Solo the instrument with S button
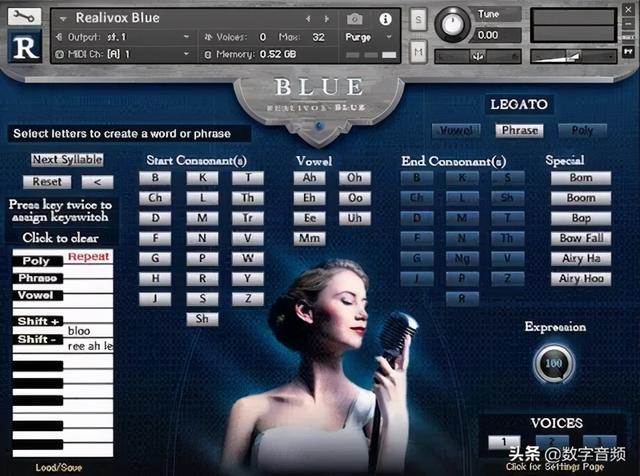 click(x=418, y=19)
